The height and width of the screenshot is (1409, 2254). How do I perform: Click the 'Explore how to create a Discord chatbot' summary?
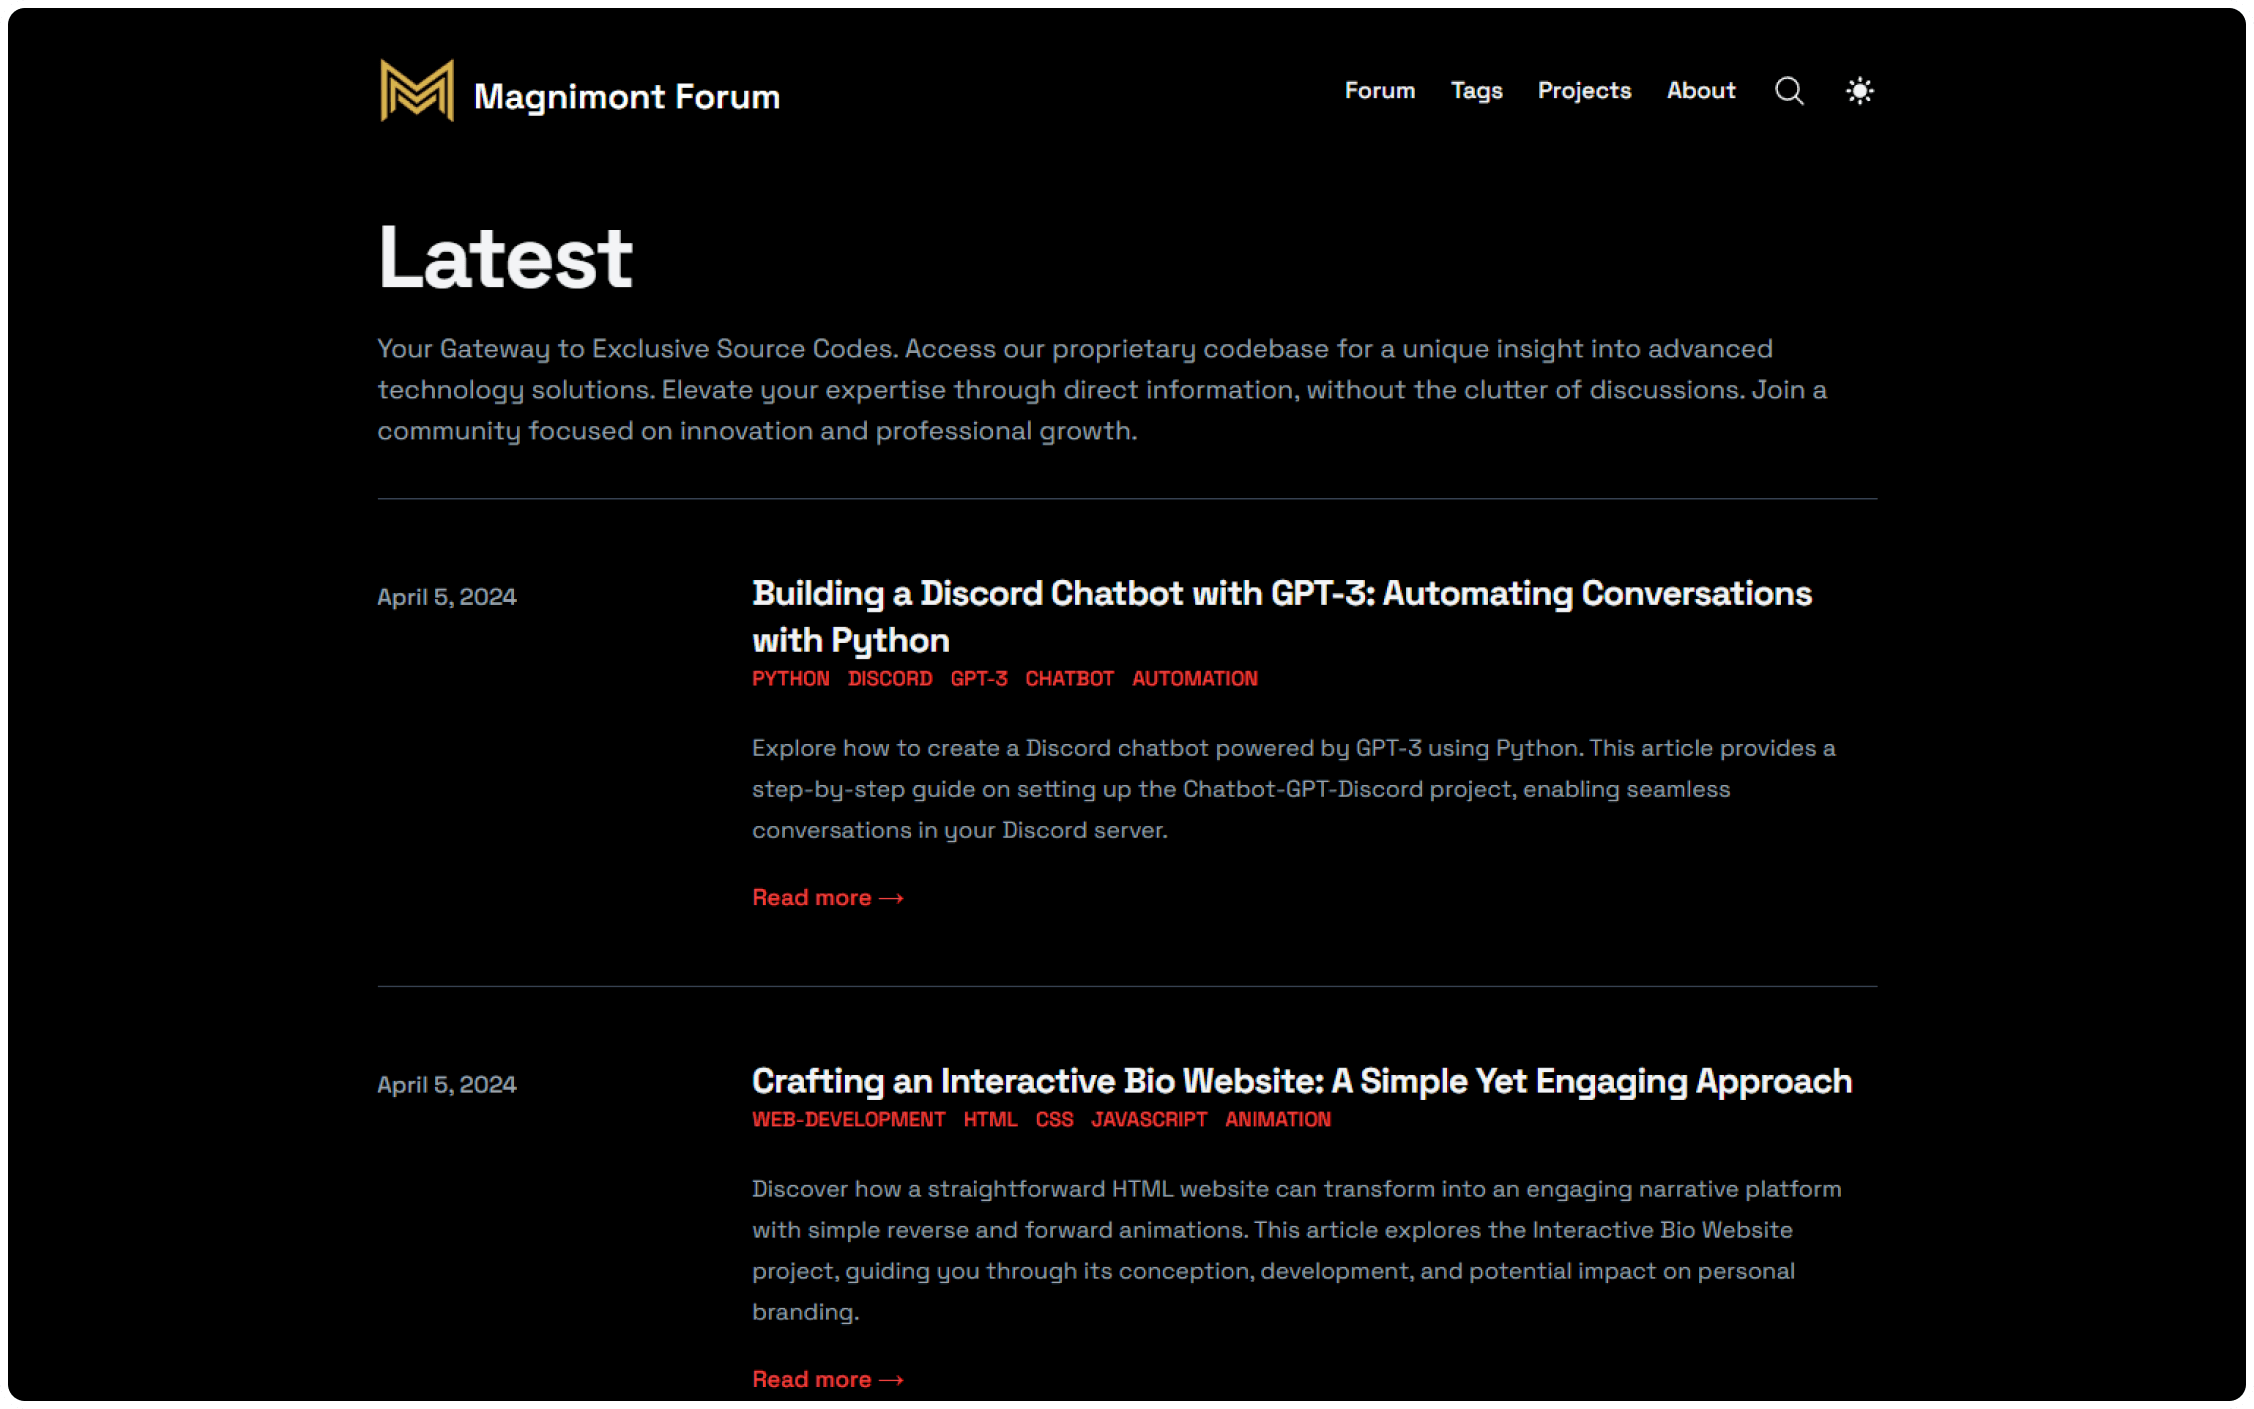1294,789
